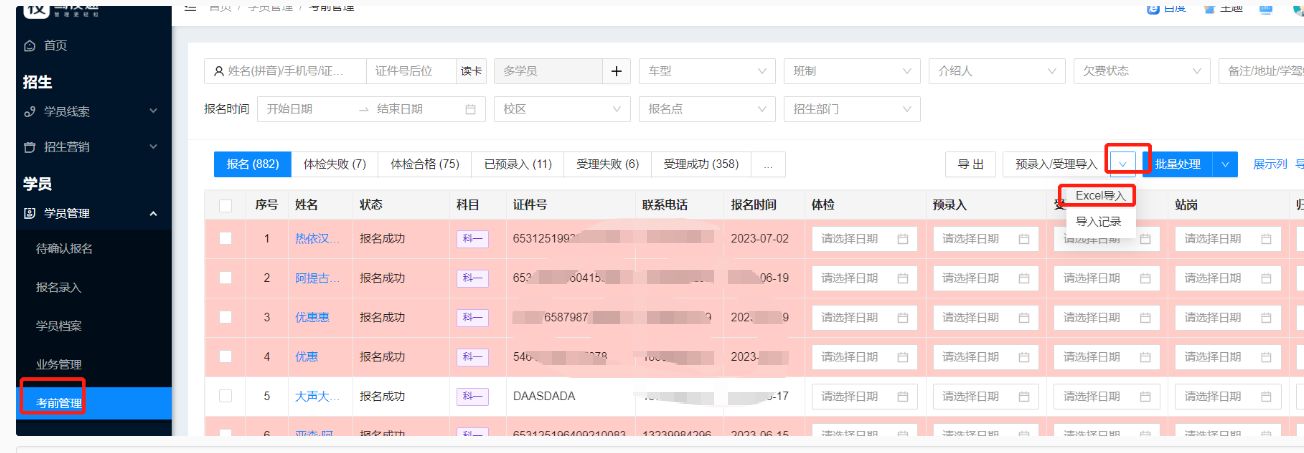Switch to the 受理成功 (358) tab
1304x453 pixels.
point(701,164)
